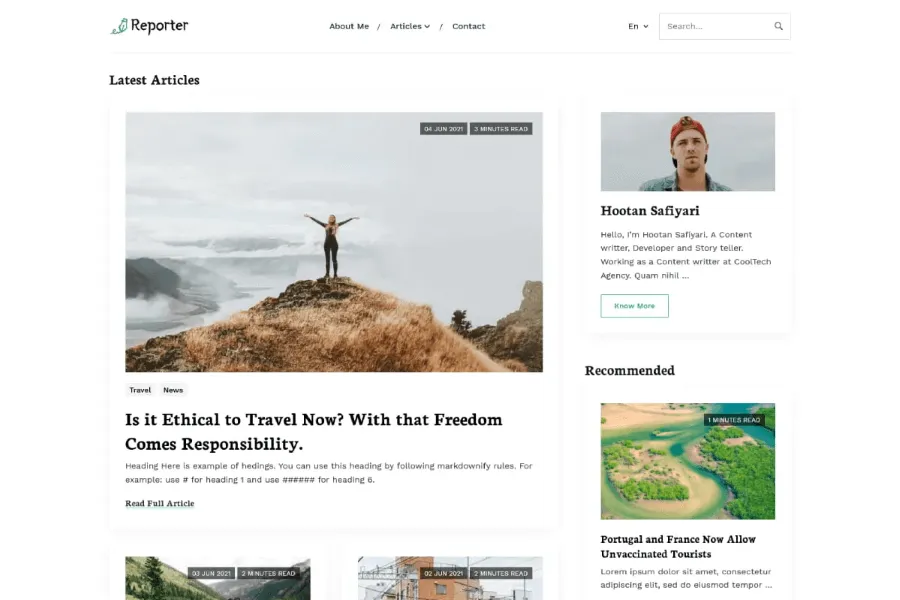Click the aerial river recommended thumbnail

(688, 461)
